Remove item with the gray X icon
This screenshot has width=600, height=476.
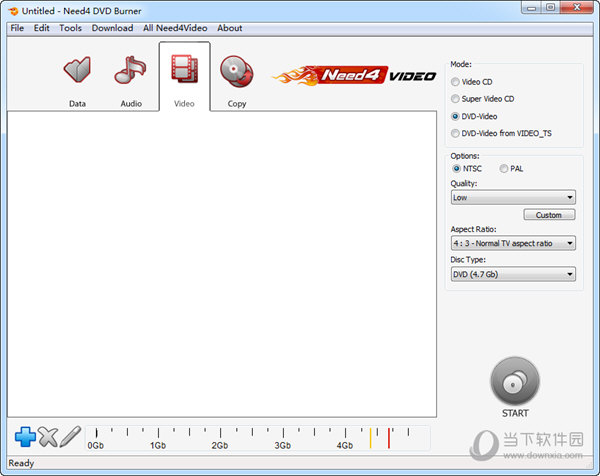tap(48, 437)
